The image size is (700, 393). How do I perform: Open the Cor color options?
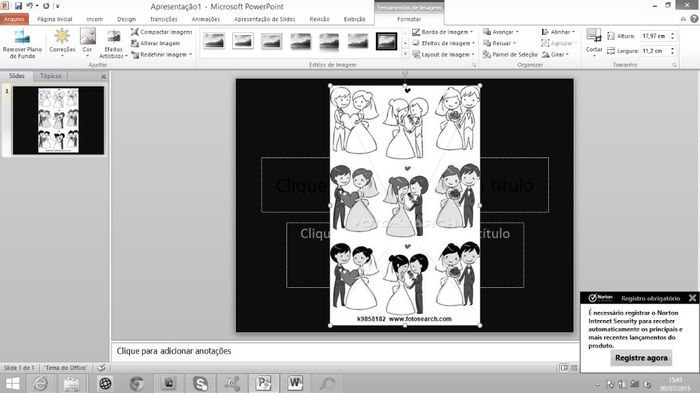click(x=88, y=44)
